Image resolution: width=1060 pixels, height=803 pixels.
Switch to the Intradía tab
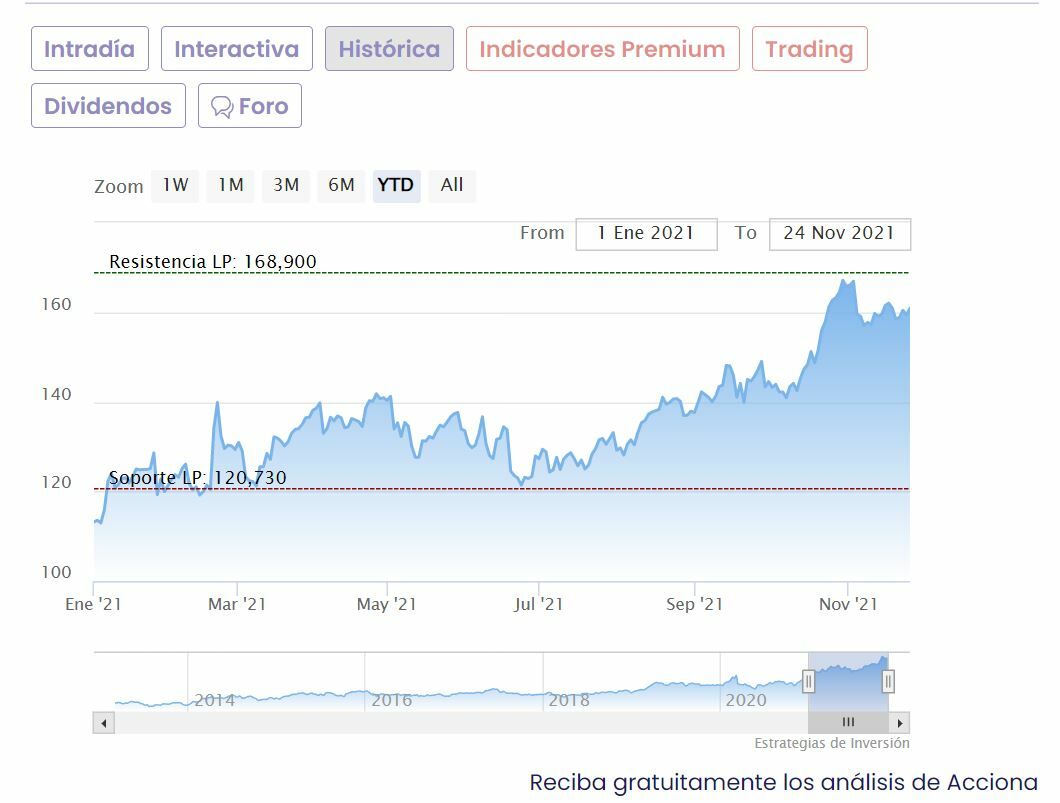pos(90,49)
